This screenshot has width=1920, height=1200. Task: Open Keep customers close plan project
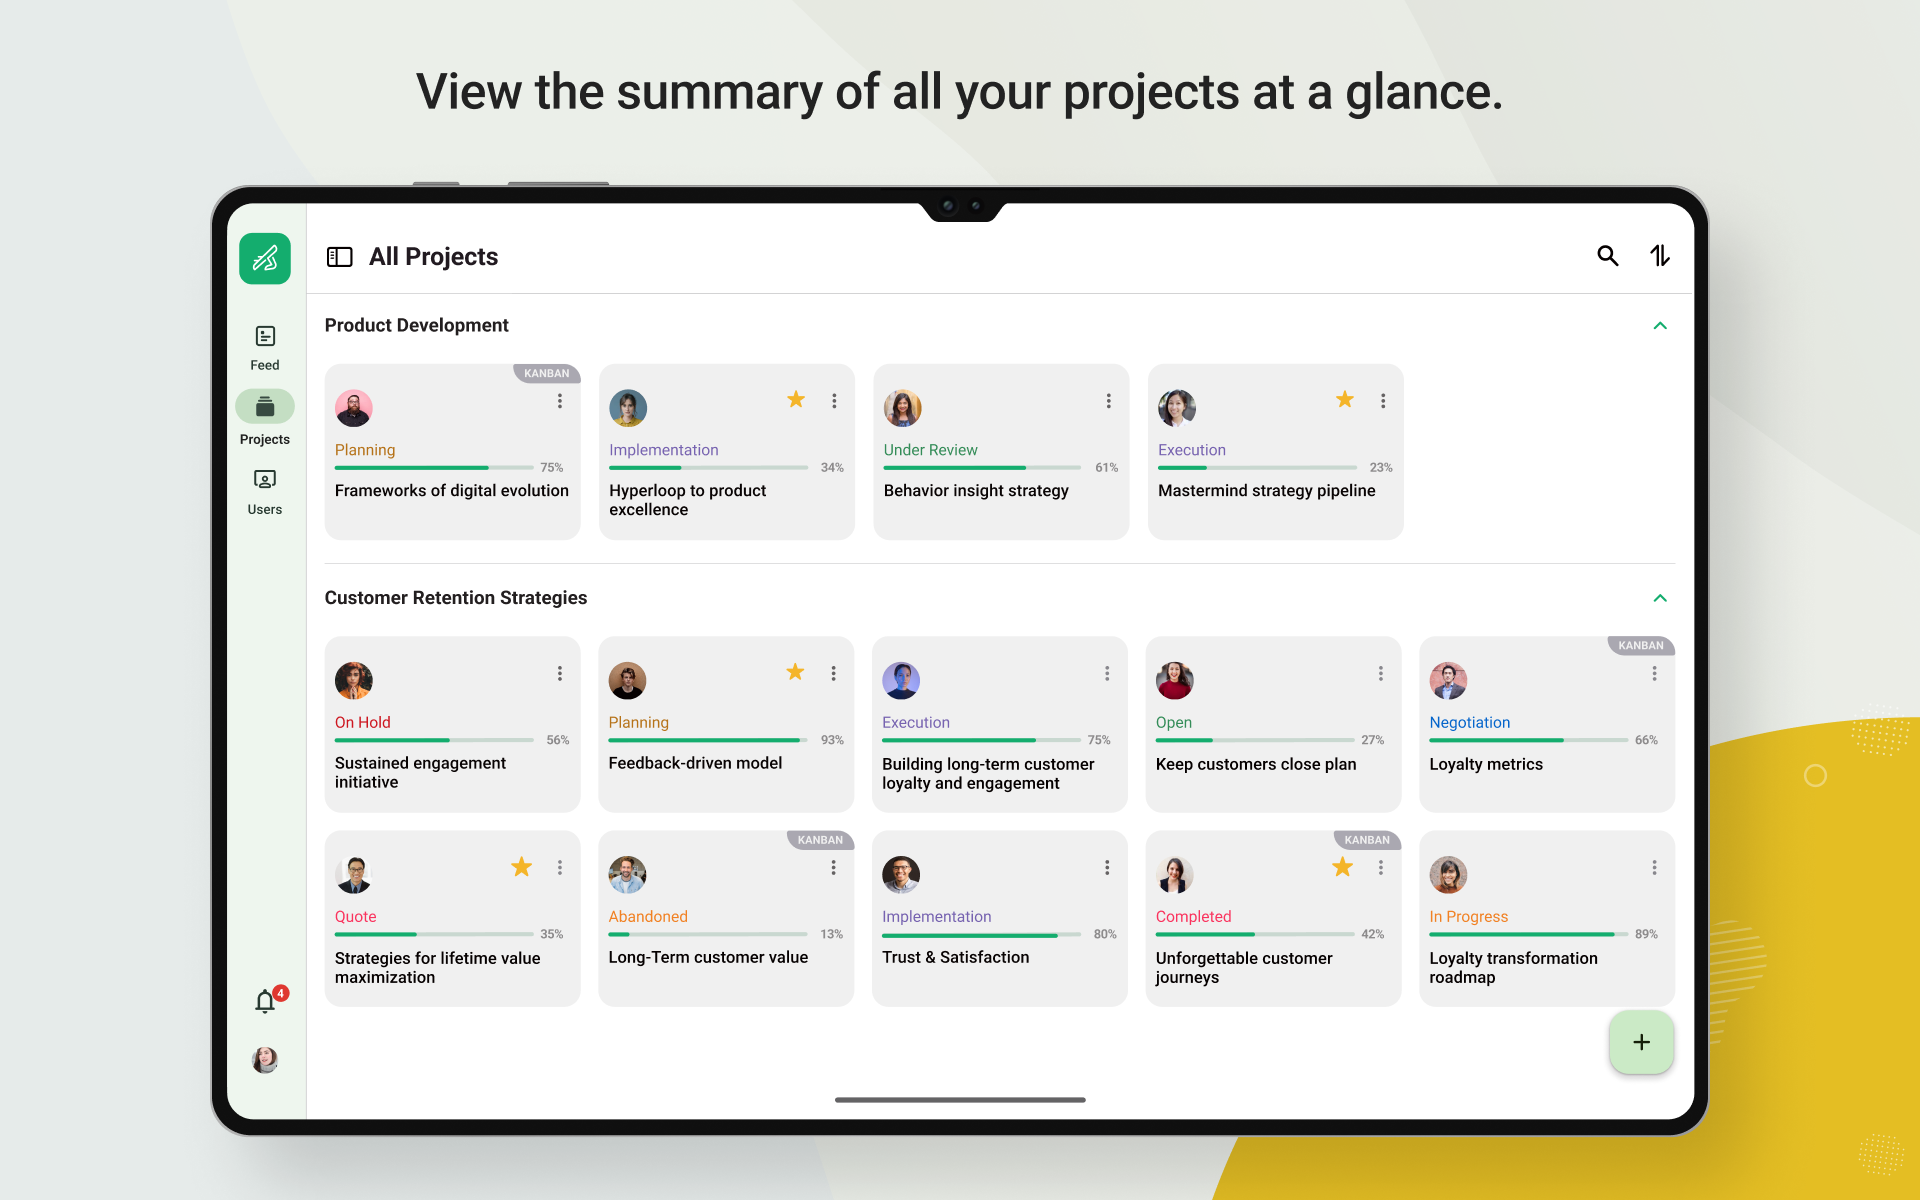(x=1273, y=724)
